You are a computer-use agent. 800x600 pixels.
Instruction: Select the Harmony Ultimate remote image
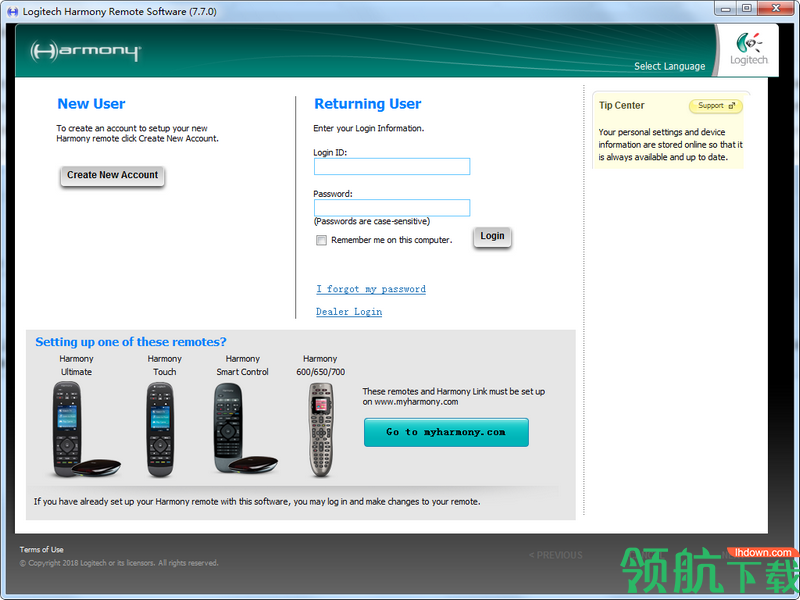86,429
